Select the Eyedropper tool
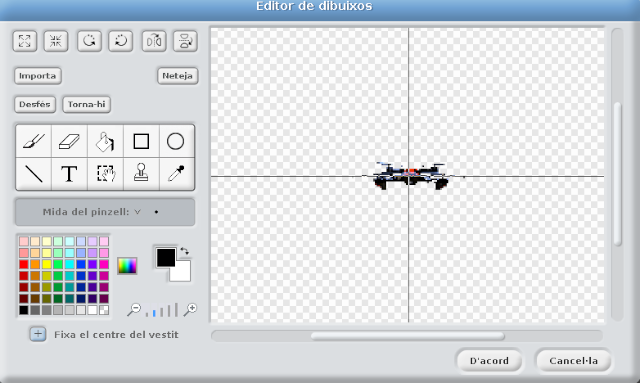The image size is (640, 383). click(176, 174)
